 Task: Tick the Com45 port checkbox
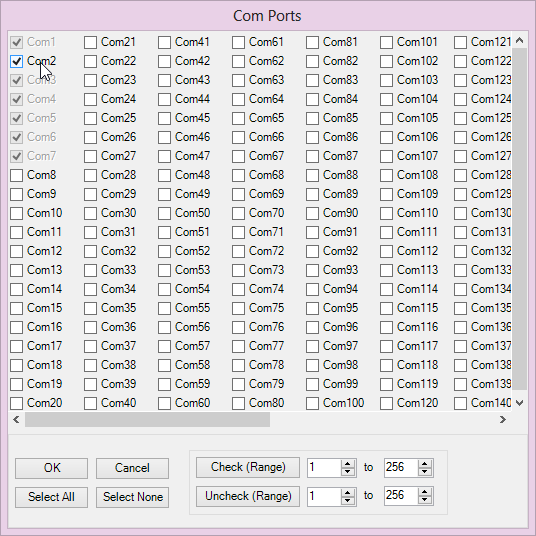[164, 119]
